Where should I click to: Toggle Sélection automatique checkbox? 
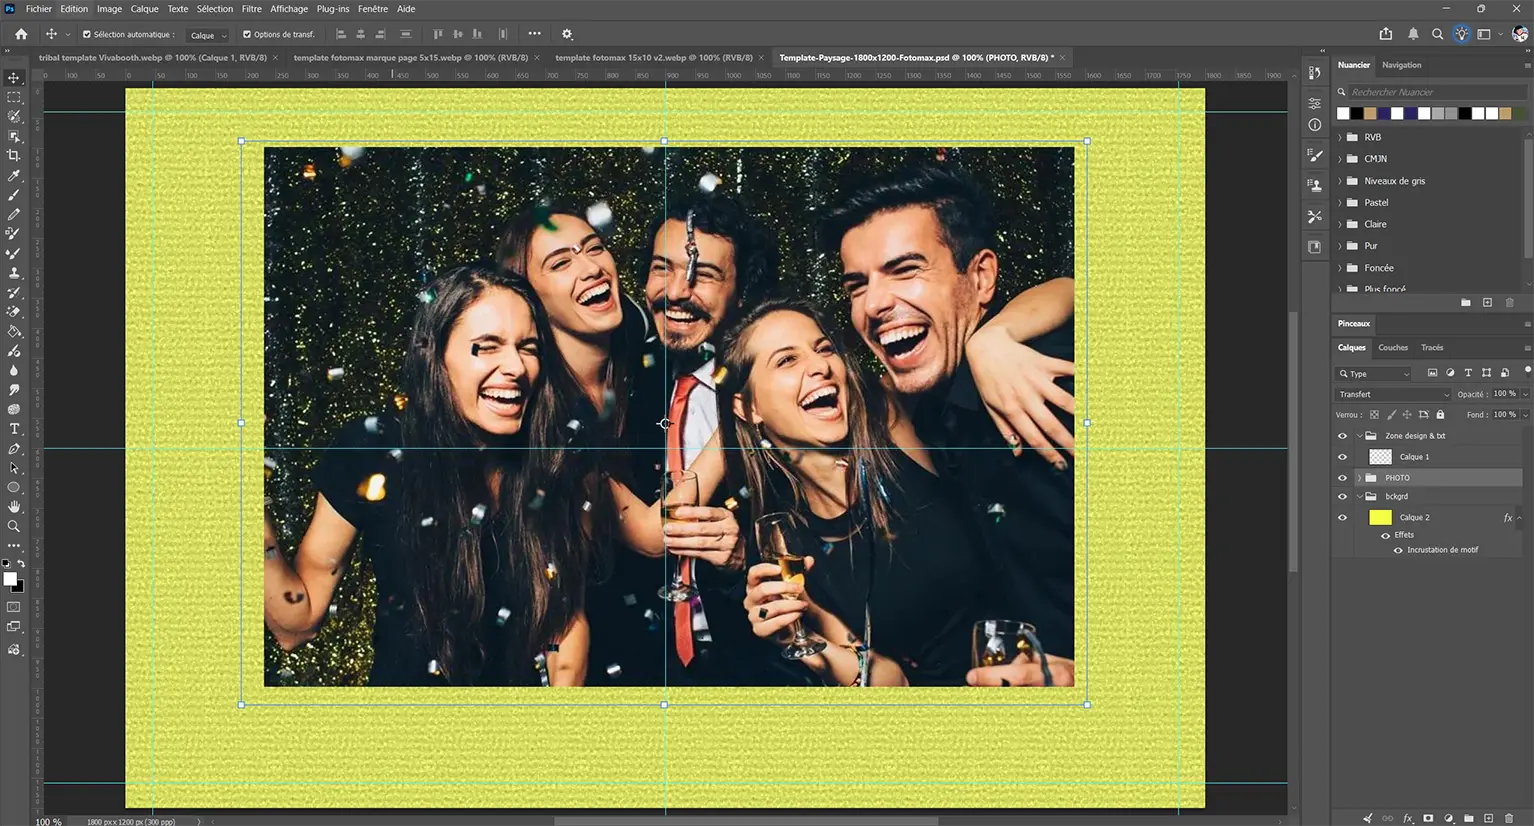click(86, 34)
